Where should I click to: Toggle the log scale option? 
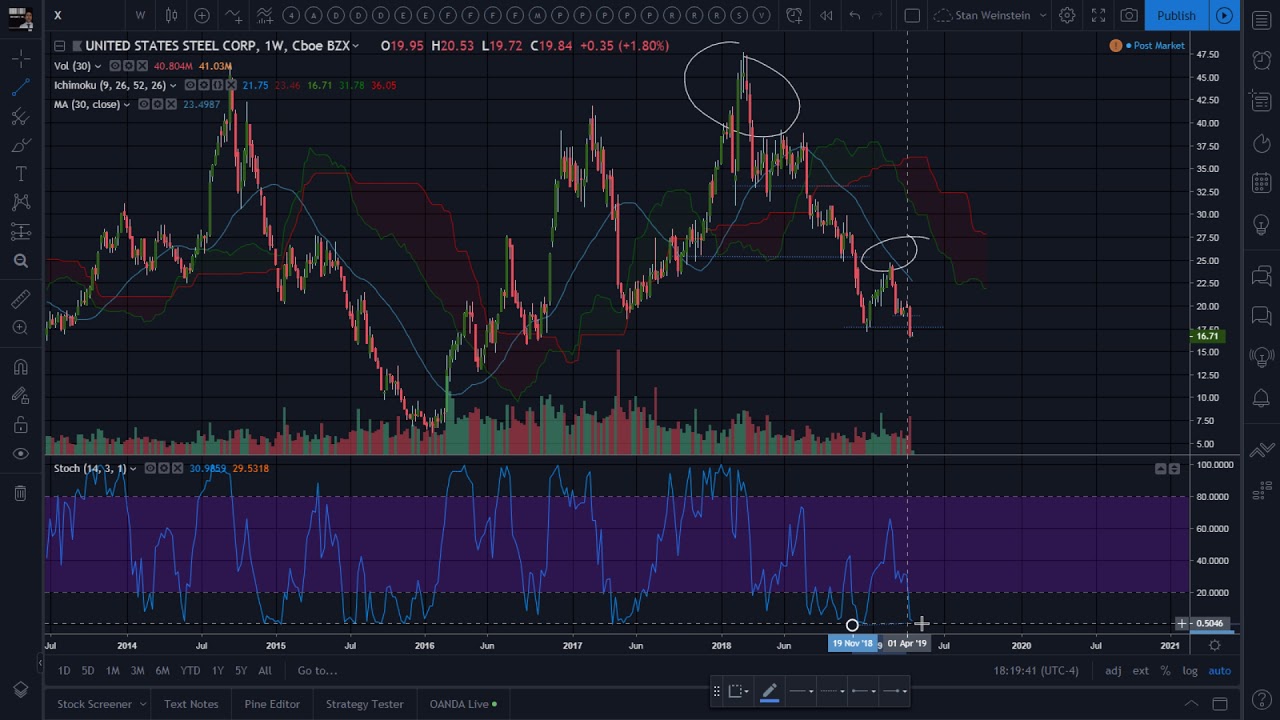tap(1190, 671)
